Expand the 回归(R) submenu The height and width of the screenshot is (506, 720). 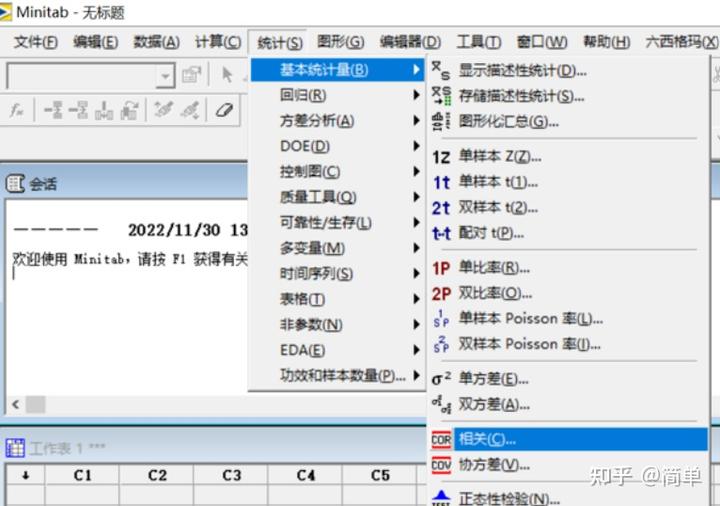coord(338,95)
